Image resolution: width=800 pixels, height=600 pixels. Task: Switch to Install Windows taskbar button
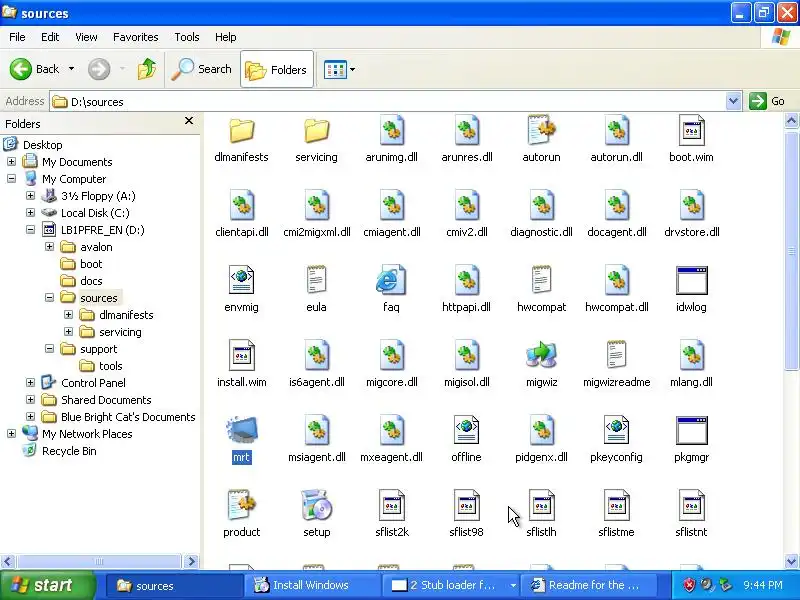311,585
